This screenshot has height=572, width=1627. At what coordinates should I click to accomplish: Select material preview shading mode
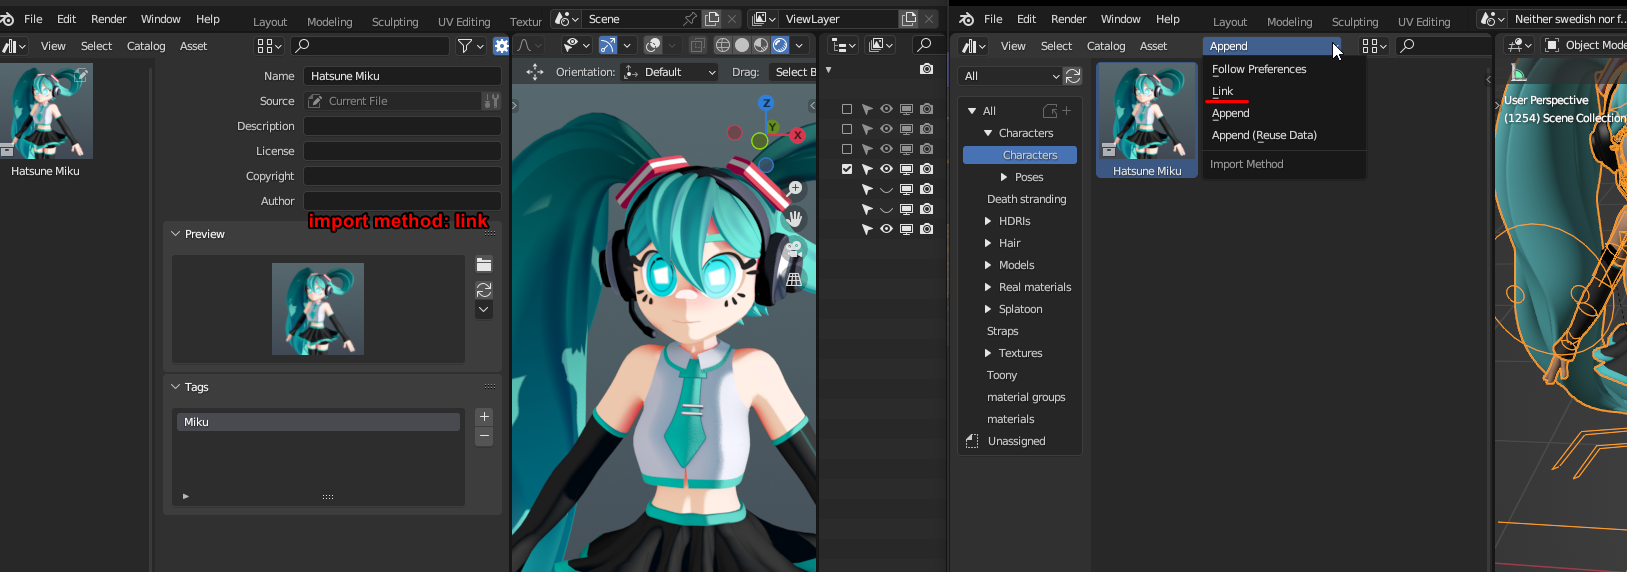761,45
